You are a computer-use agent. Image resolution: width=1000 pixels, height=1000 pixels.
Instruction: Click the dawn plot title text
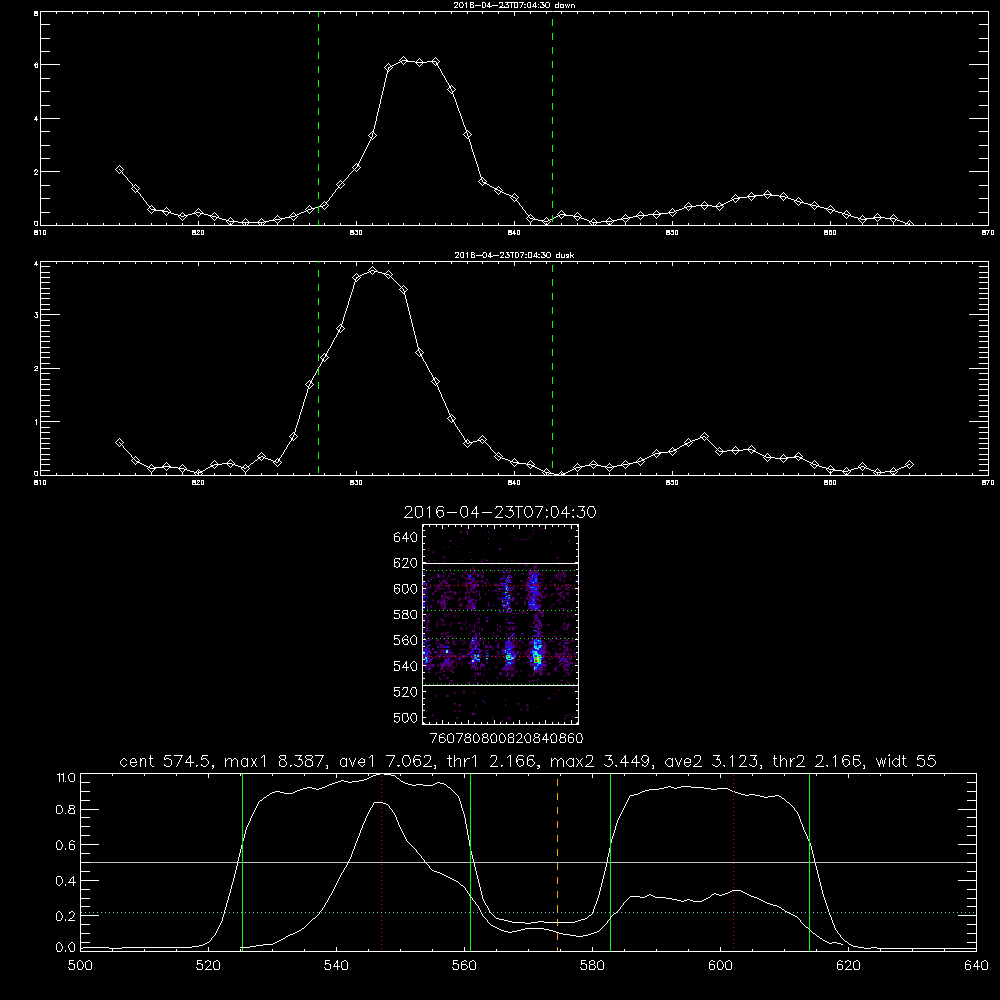coord(514,4)
